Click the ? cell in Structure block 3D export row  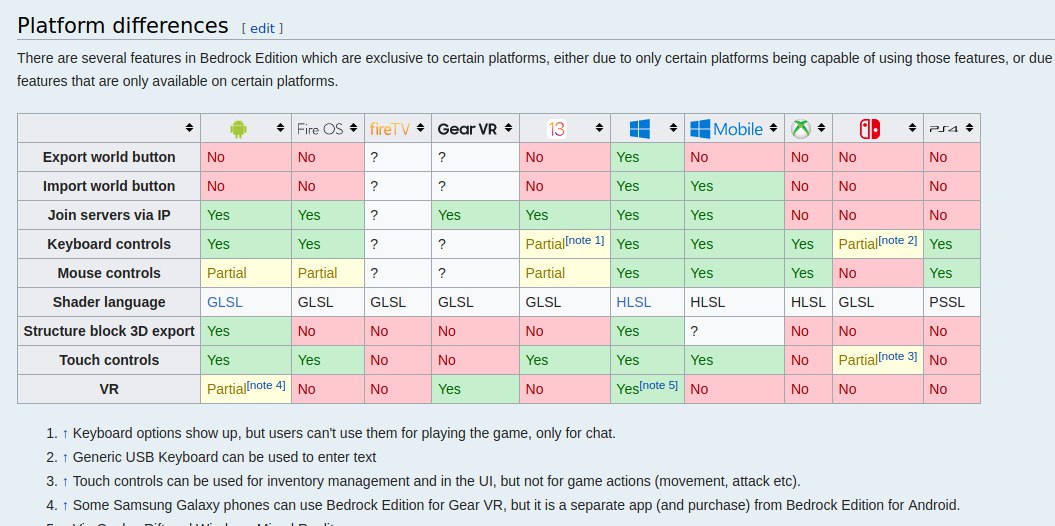click(734, 331)
